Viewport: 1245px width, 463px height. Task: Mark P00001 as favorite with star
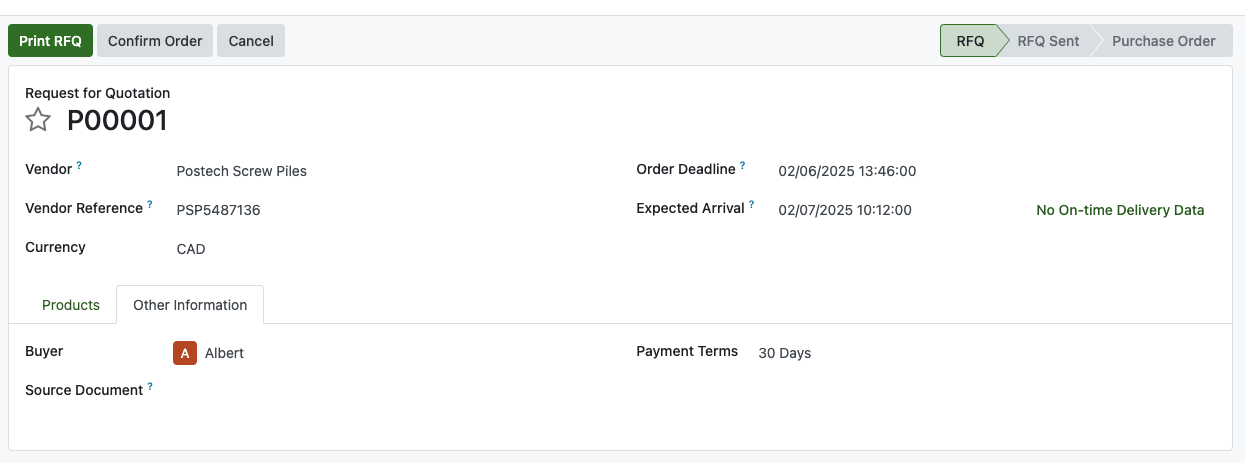click(38, 121)
